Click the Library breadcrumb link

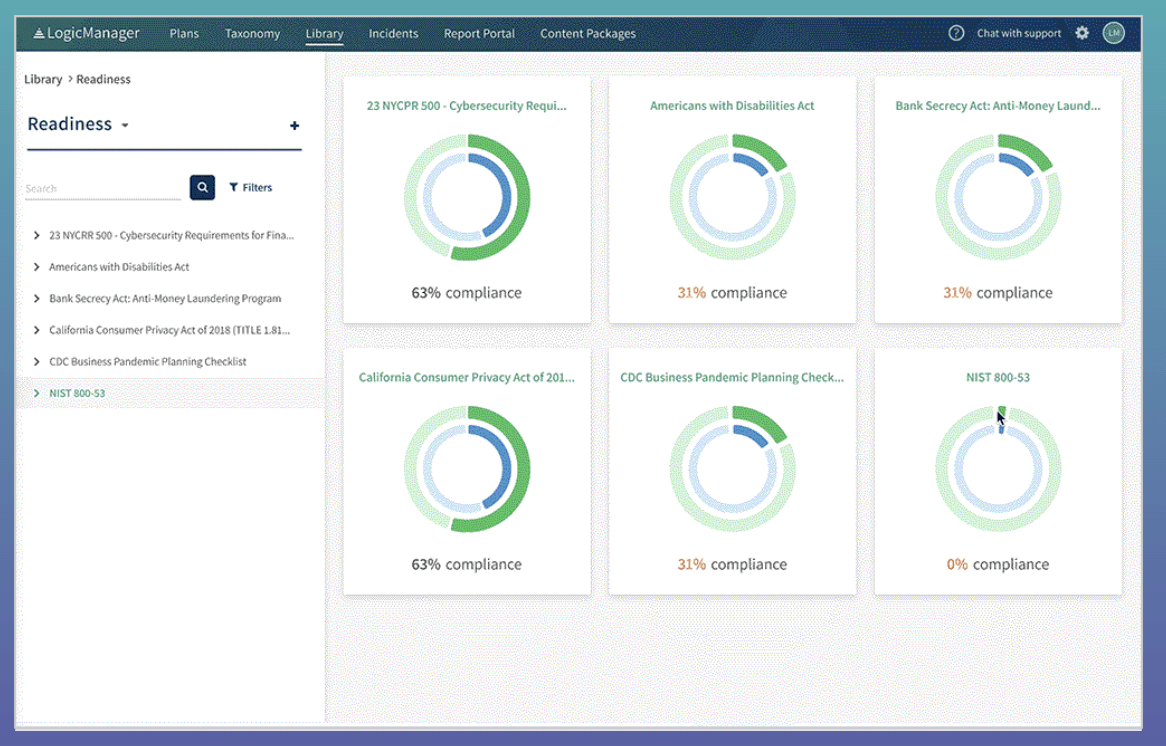(43, 79)
